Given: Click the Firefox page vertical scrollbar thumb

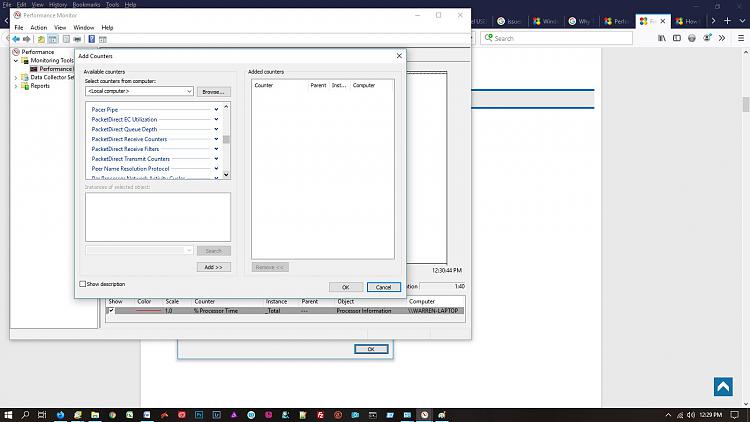Looking at the screenshot, I should (x=746, y=104).
